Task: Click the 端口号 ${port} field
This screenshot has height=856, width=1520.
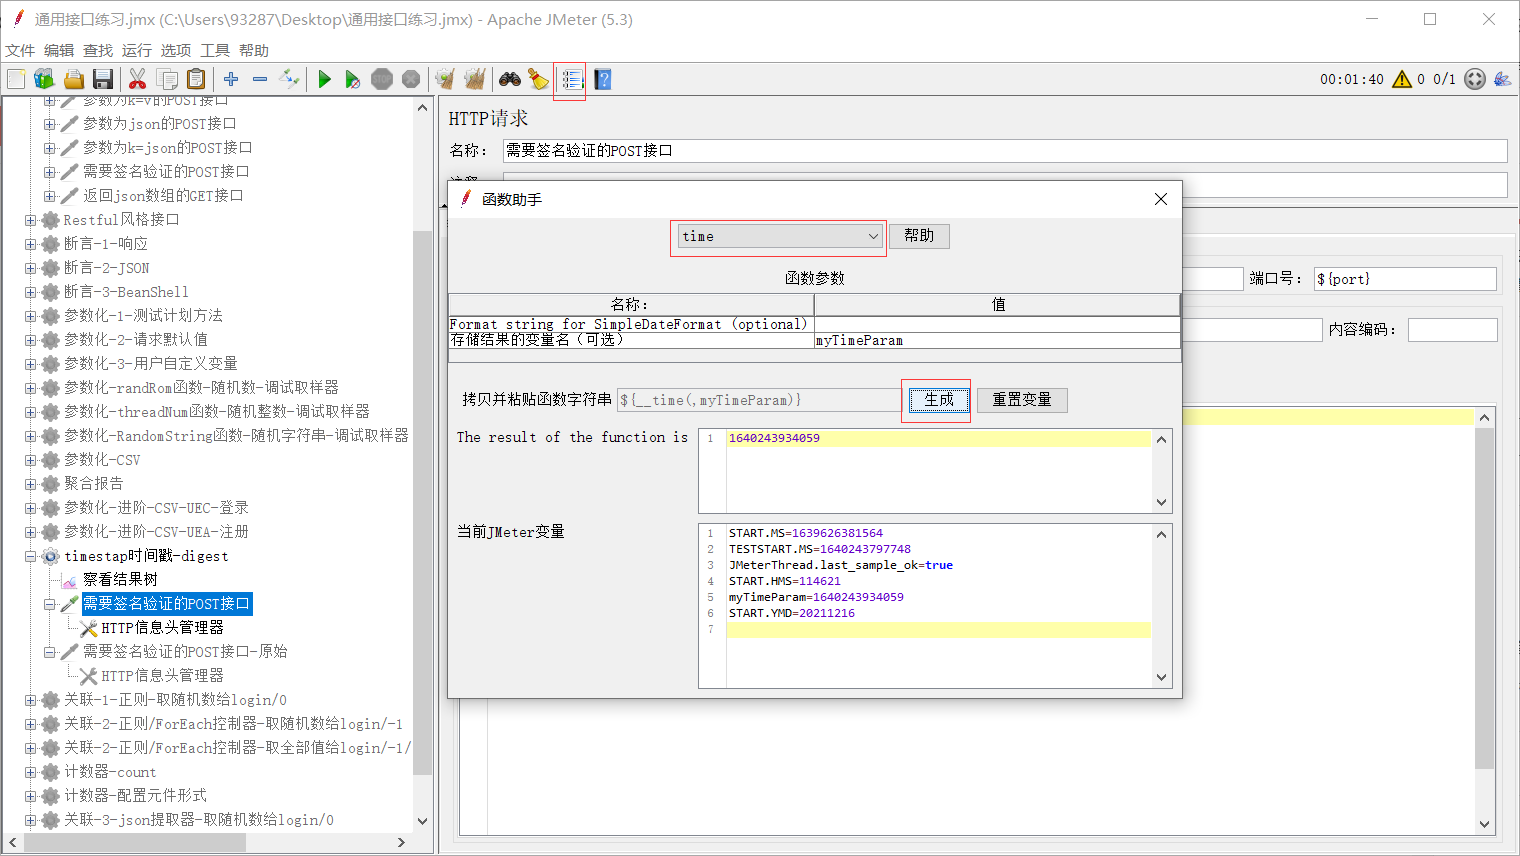Action: pyautogui.click(x=1405, y=279)
